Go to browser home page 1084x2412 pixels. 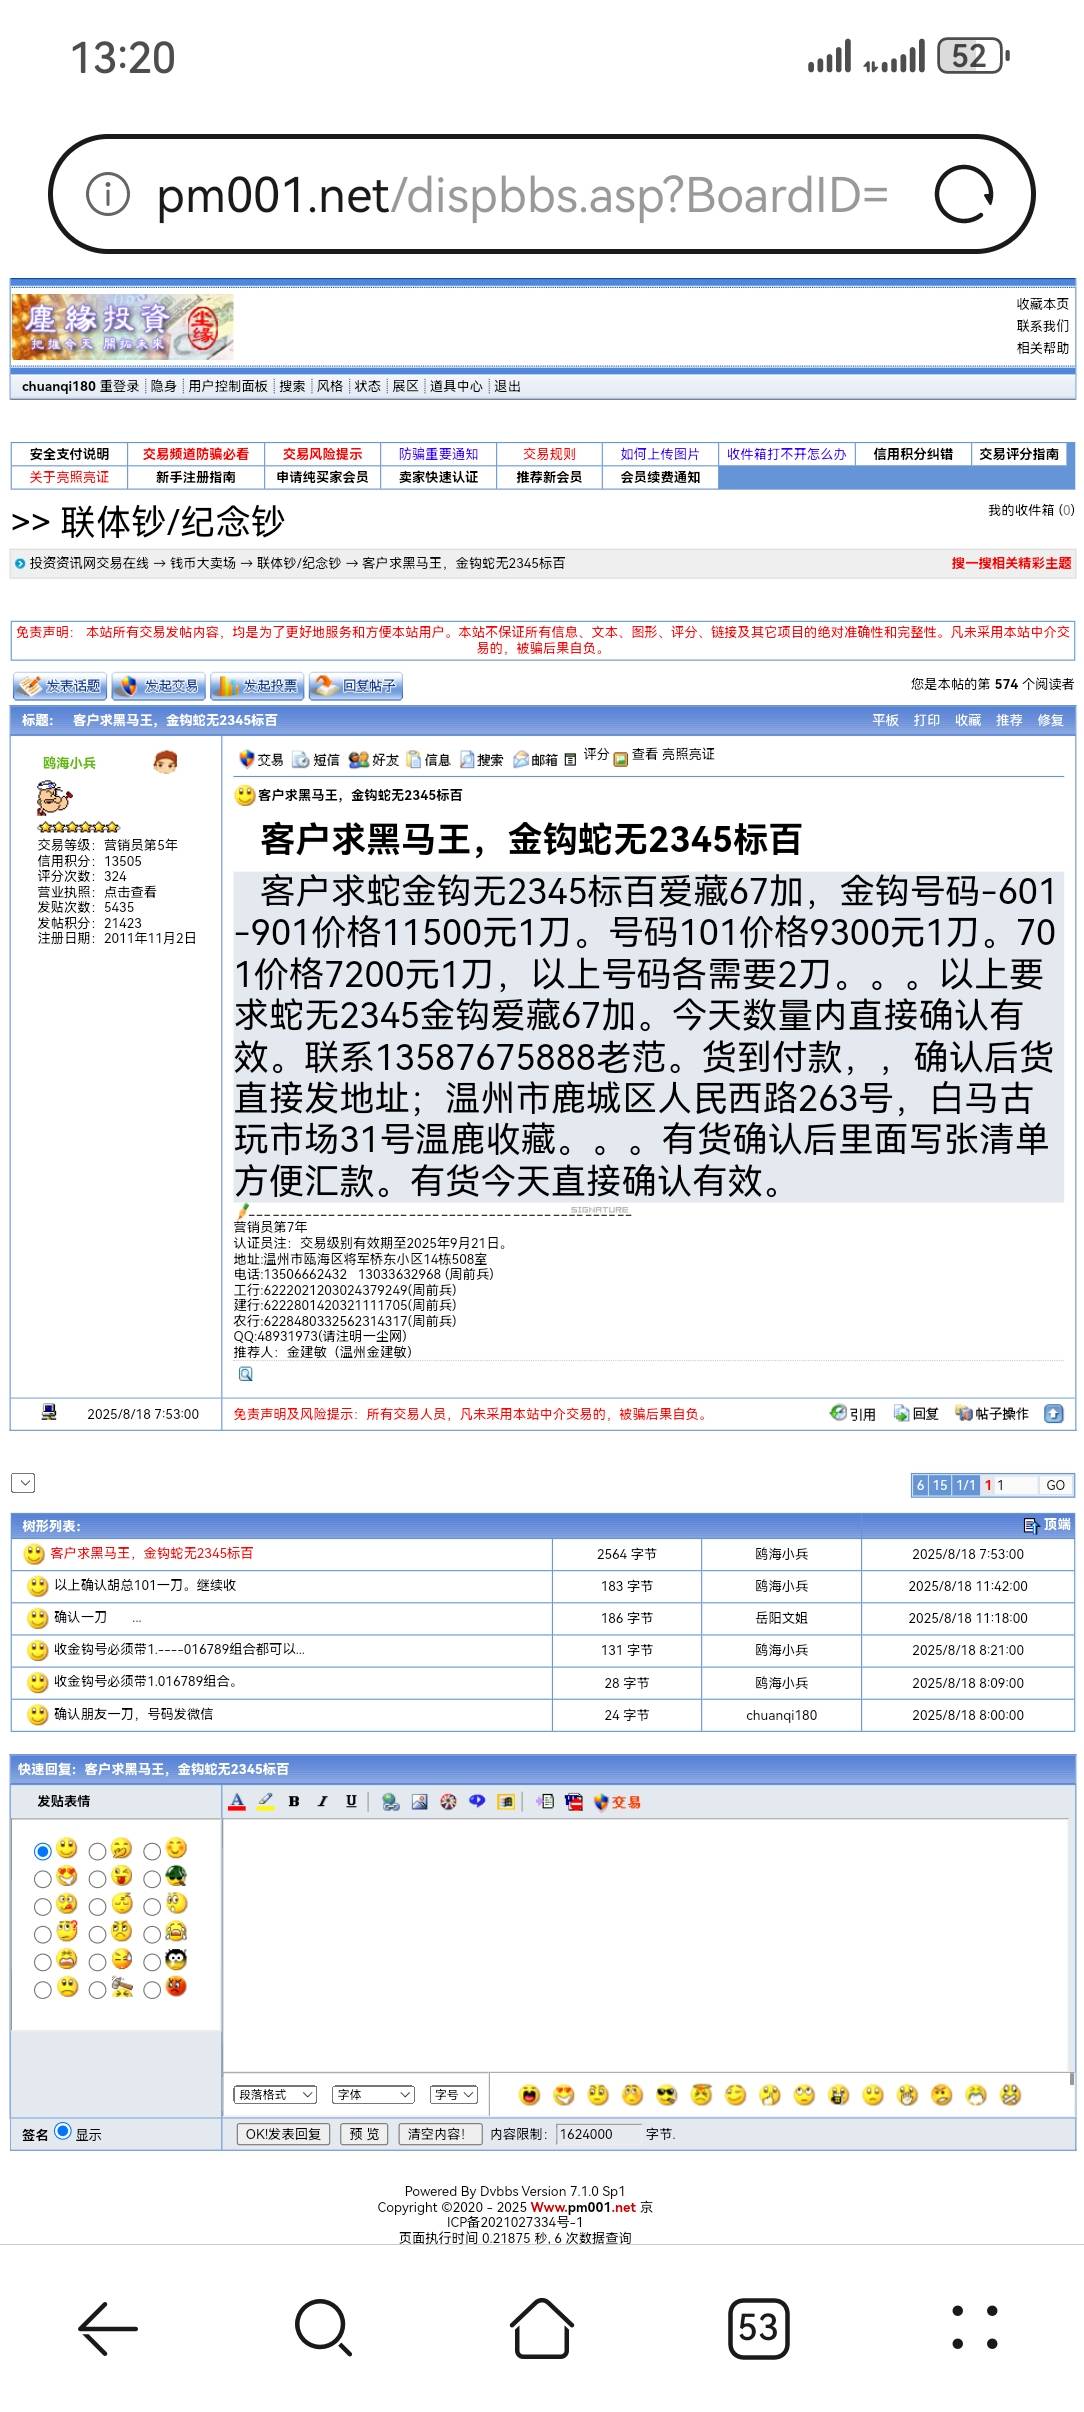click(x=542, y=2327)
